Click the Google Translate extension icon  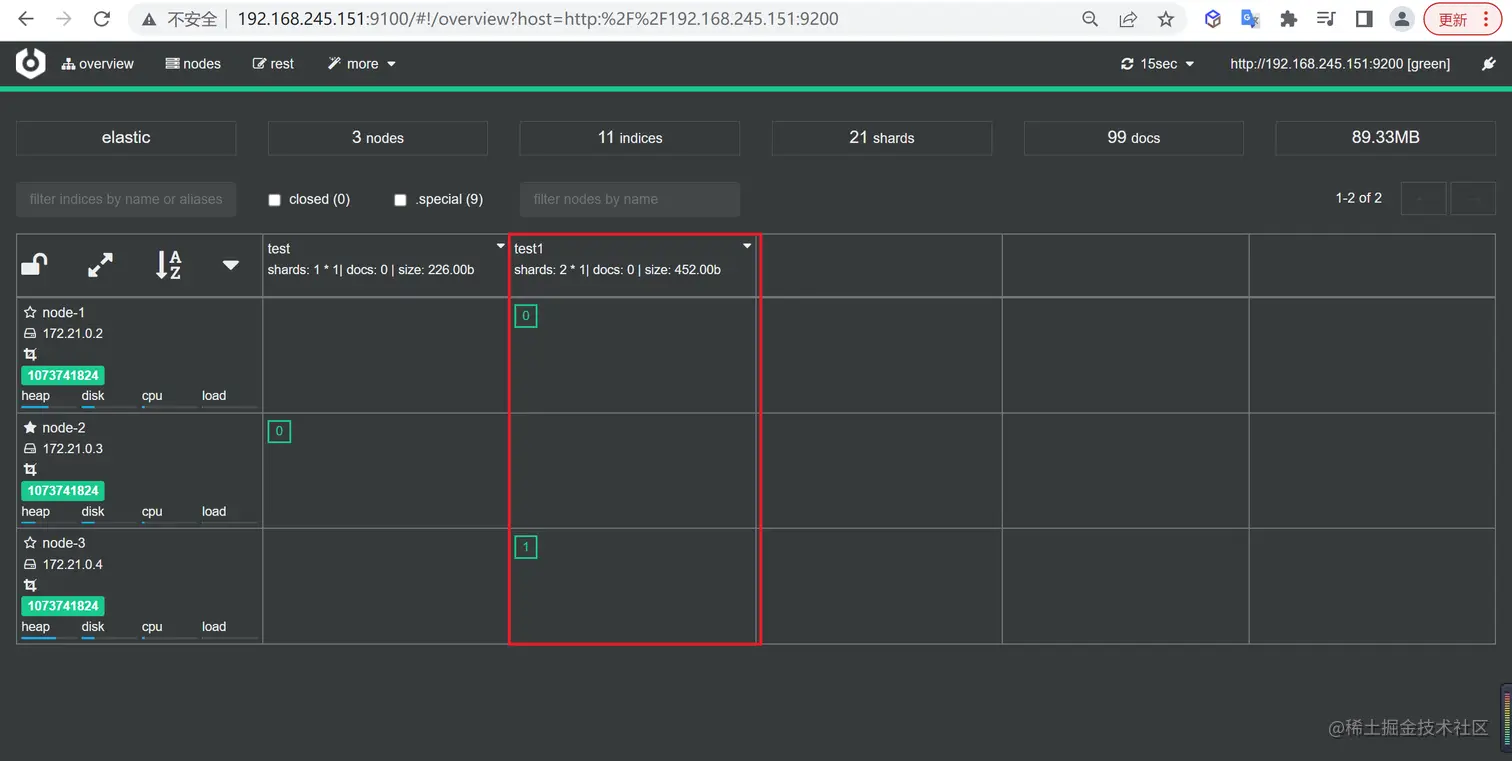(x=1250, y=19)
